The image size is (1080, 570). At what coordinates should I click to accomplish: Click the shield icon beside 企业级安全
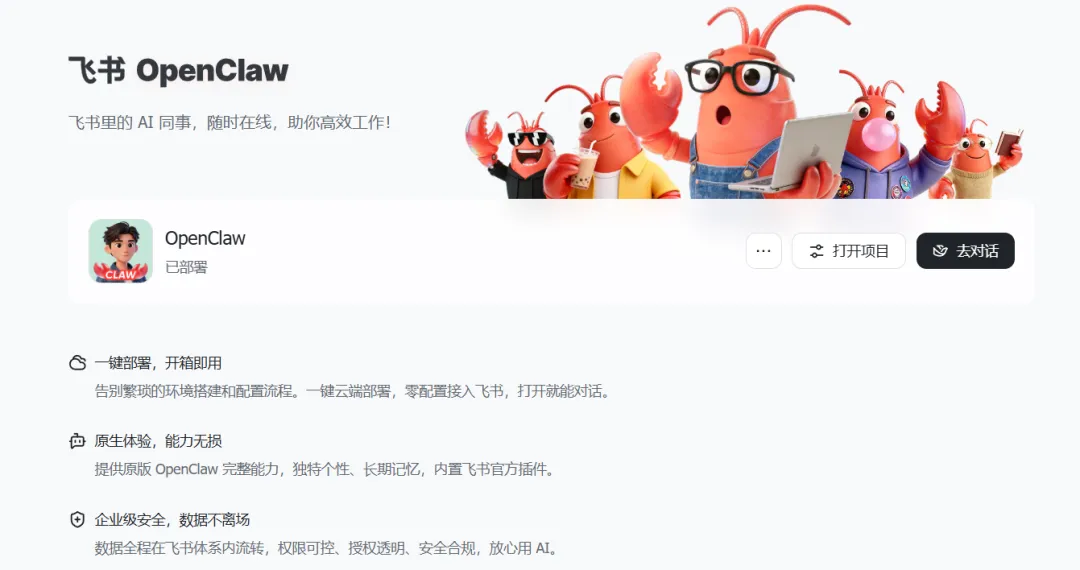[78, 520]
